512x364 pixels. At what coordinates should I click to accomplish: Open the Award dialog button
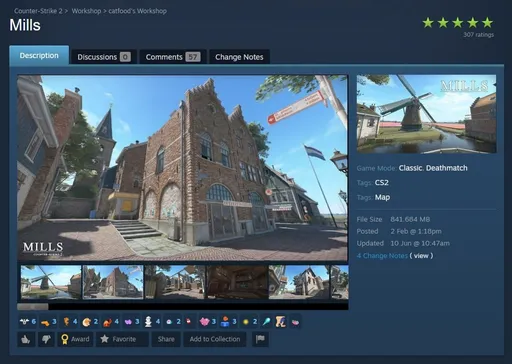[x=75, y=339]
